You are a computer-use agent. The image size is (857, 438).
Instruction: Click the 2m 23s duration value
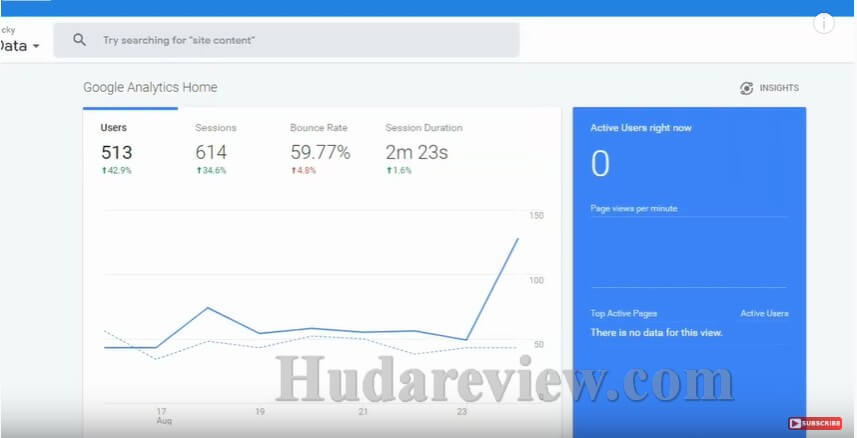pyautogui.click(x=416, y=153)
